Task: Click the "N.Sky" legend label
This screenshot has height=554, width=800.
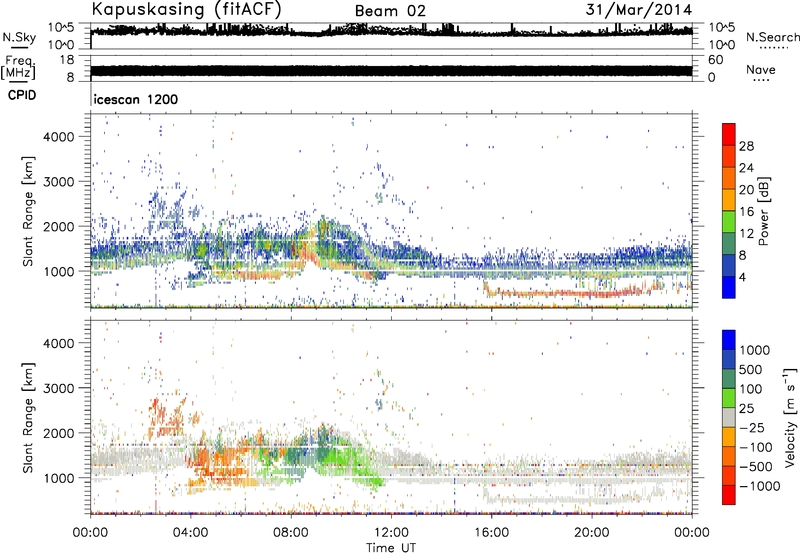Action: 19,37
